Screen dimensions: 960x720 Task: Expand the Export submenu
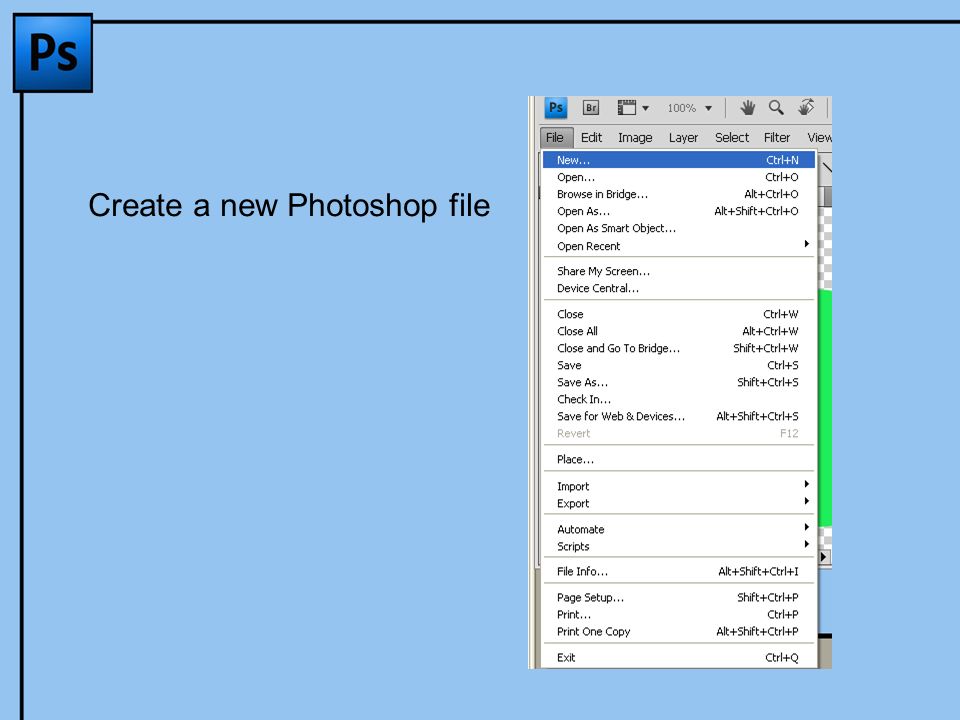click(678, 503)
